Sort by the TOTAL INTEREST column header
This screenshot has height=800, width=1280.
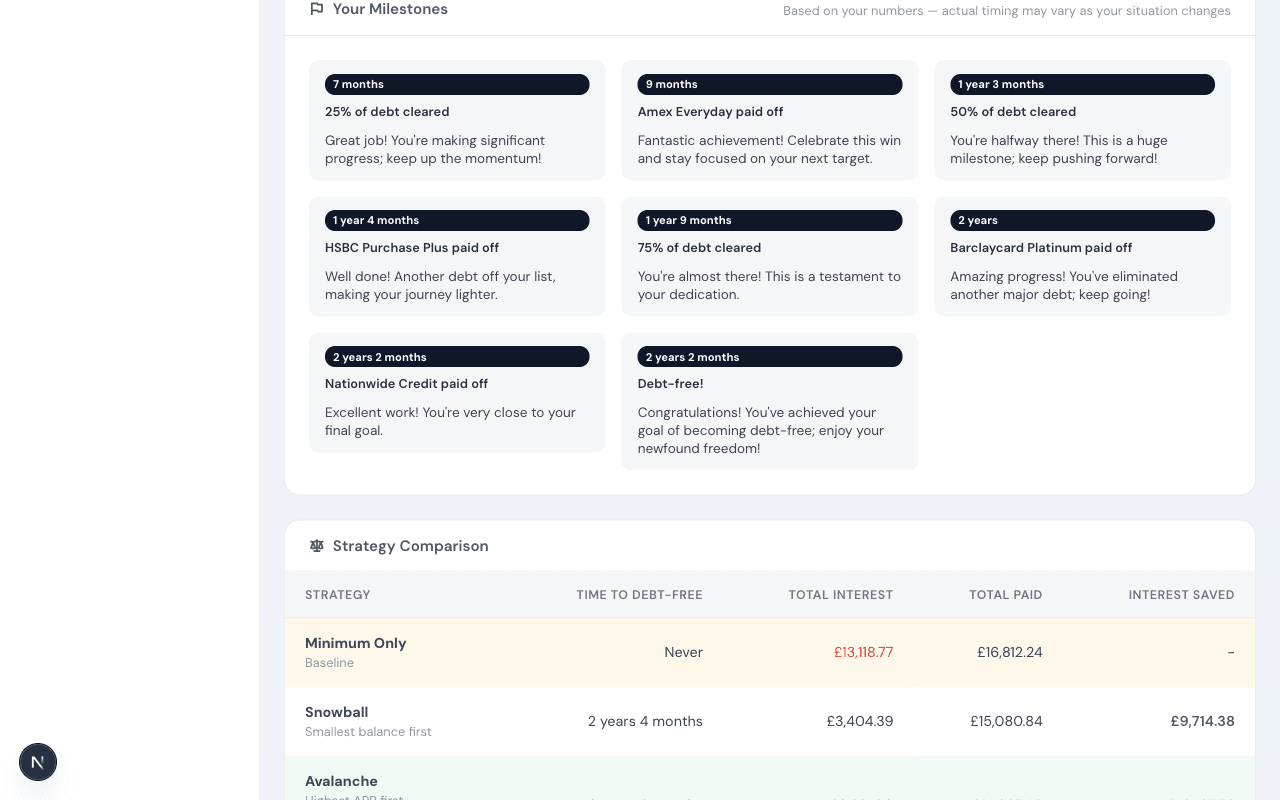[840, 594]
